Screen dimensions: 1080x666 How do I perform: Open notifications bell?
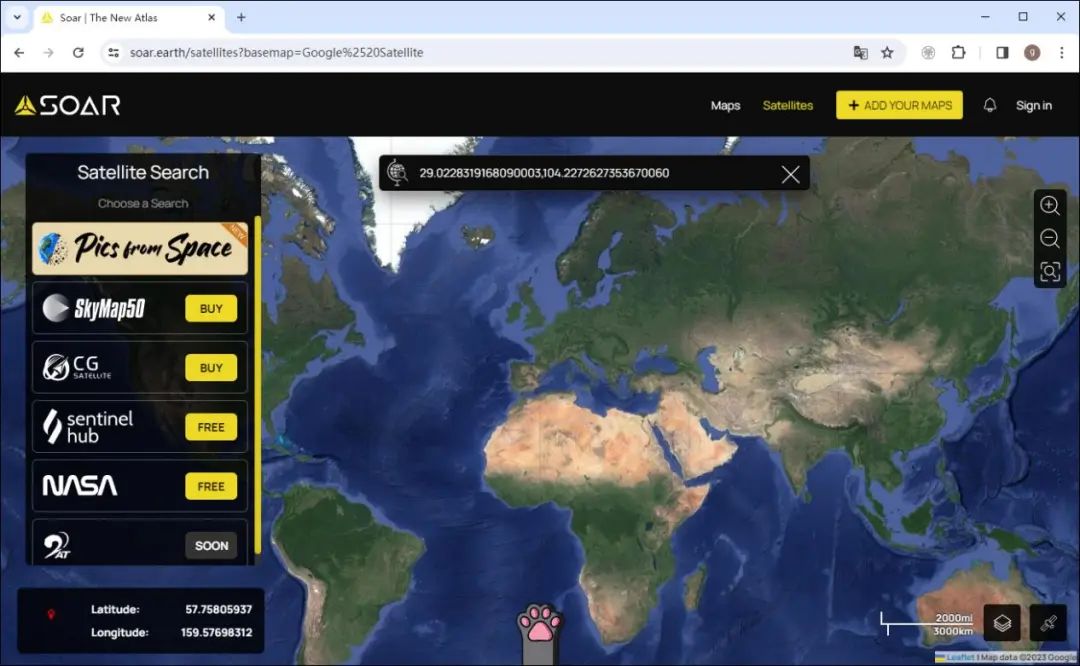(990, 105)
